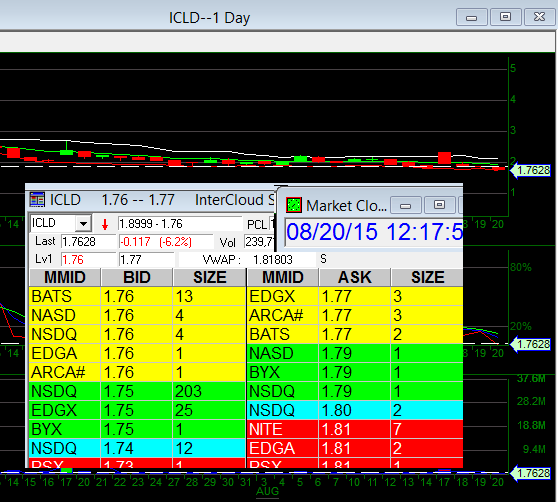The height and width of the screenshot is (502, 558).
Task: Select the EDGX ask row at 1.77
Action: pos(355,296)
